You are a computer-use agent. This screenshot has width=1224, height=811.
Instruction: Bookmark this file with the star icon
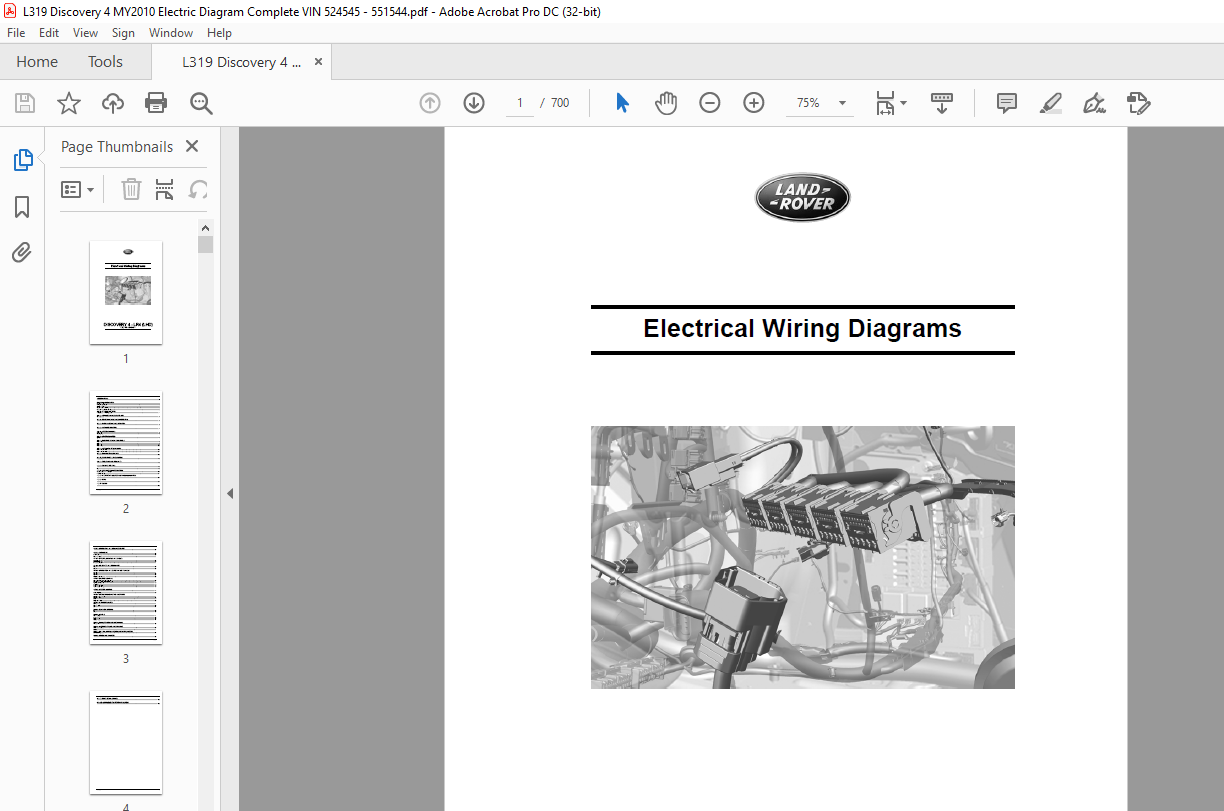68,103
